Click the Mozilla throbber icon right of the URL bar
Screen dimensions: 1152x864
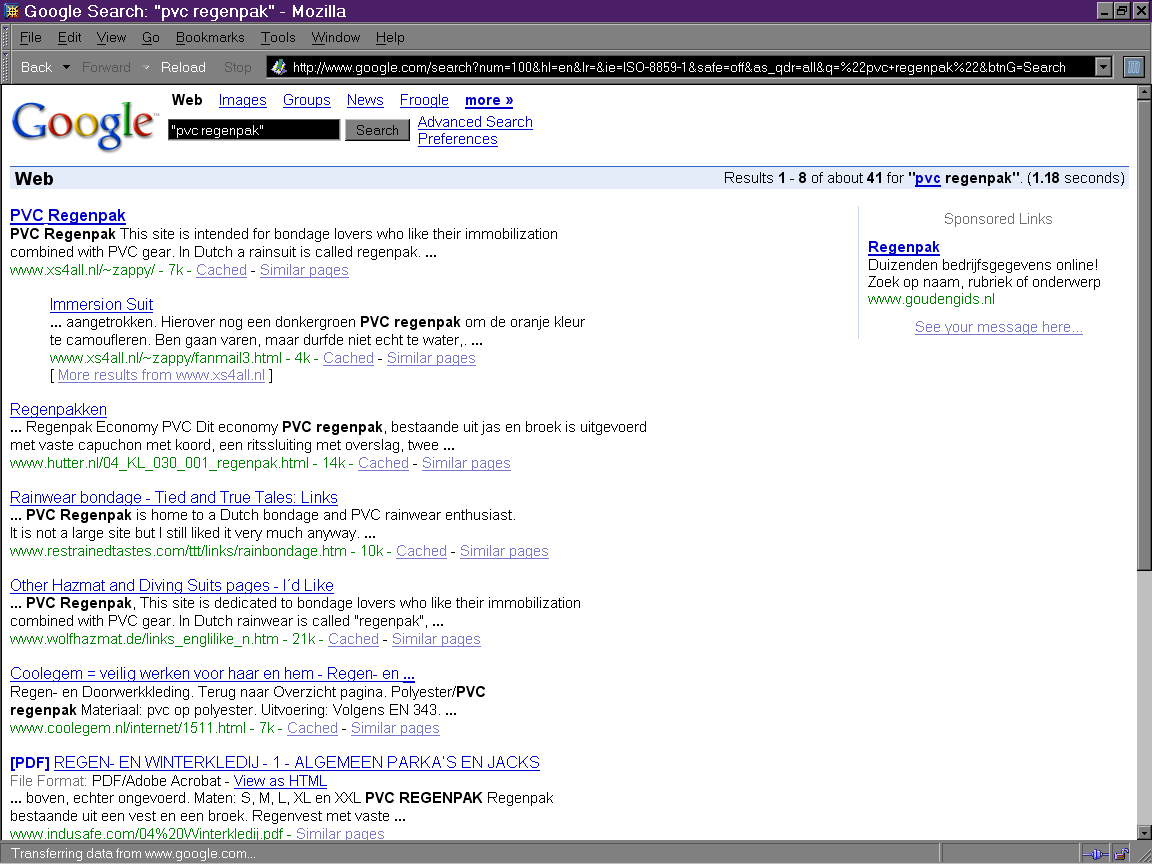click(x=1134, y=67)
